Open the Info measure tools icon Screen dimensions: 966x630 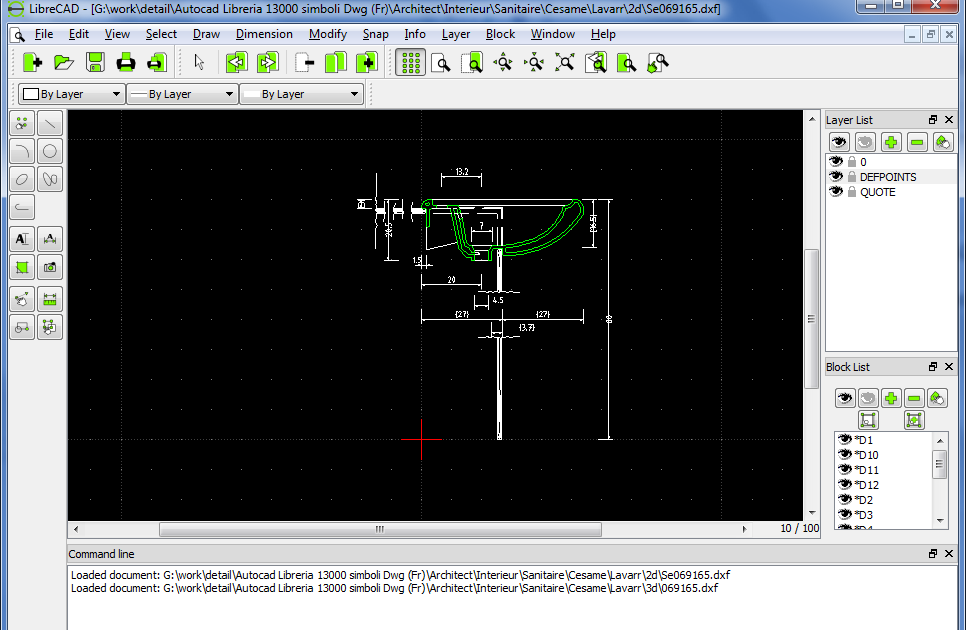(50, 299)
